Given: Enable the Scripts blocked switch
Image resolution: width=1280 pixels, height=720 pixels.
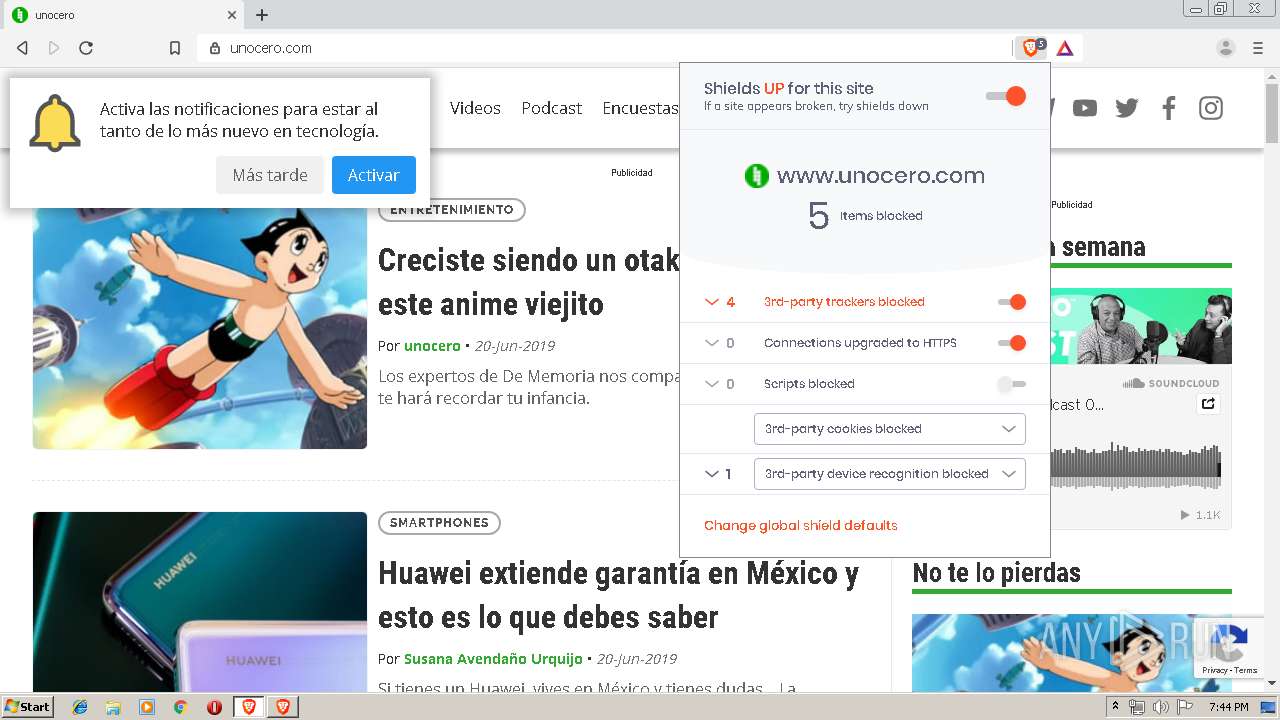Looking at the screenshot, I should tap(1012, 384).
